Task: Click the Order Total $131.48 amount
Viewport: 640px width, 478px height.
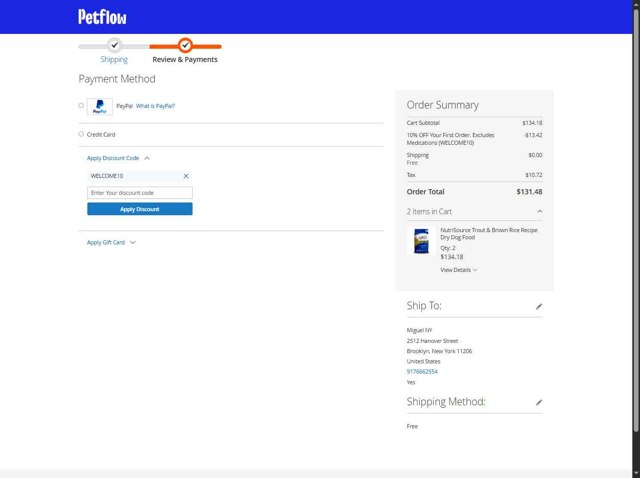Action: point(529,191)
